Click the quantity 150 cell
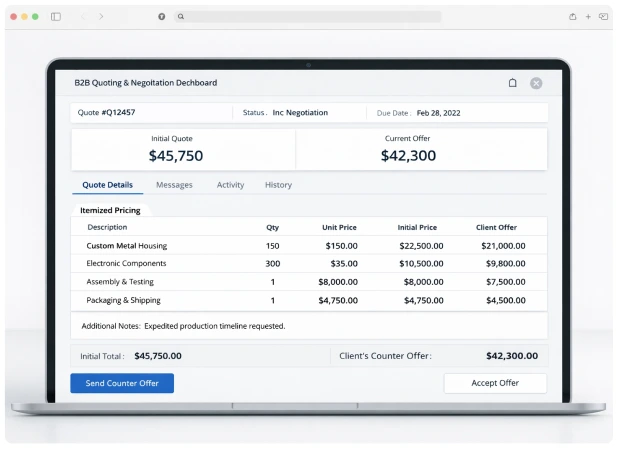 tap(272, 246)
